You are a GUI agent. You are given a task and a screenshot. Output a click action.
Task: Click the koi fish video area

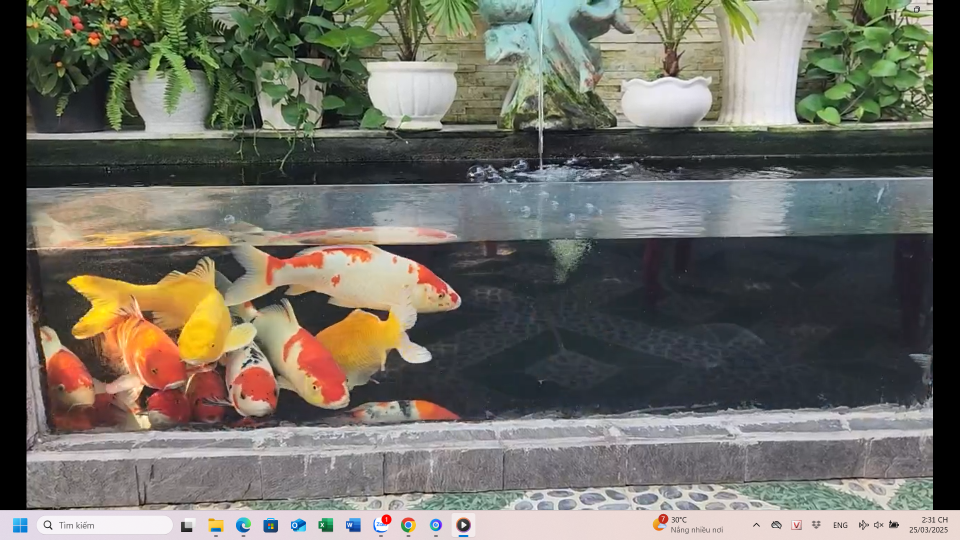pyautogui.click(x=479, y=254)
